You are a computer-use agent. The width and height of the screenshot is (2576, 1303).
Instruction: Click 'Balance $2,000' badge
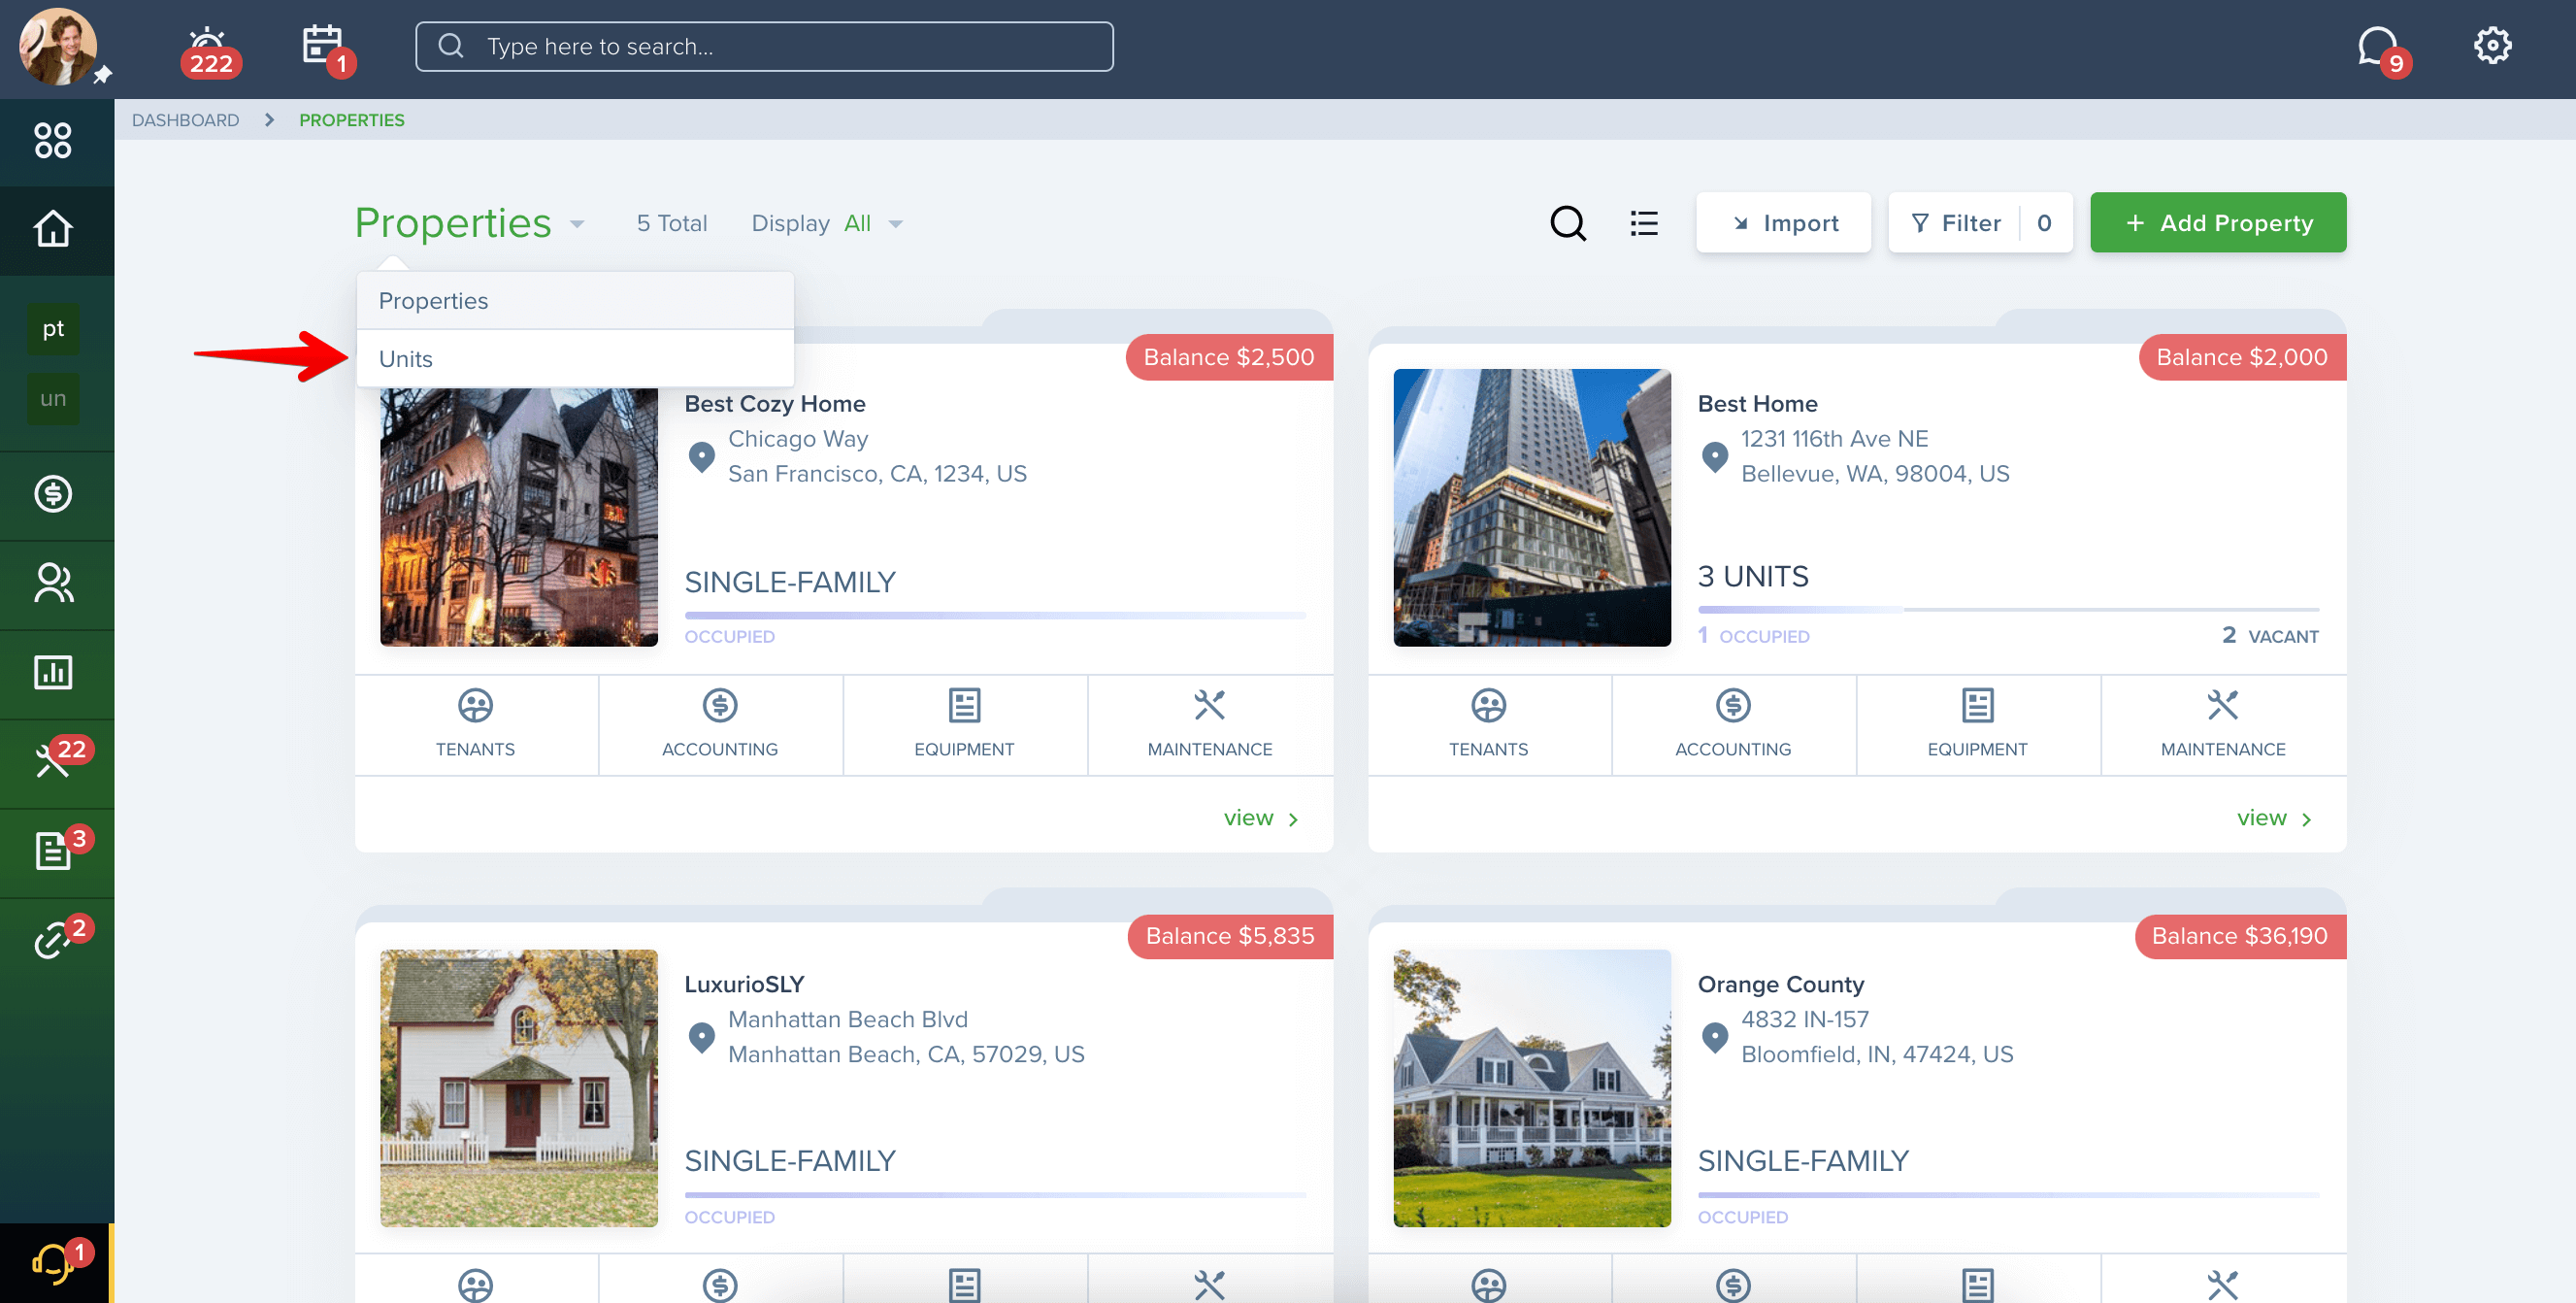[x=2242, y=357]
